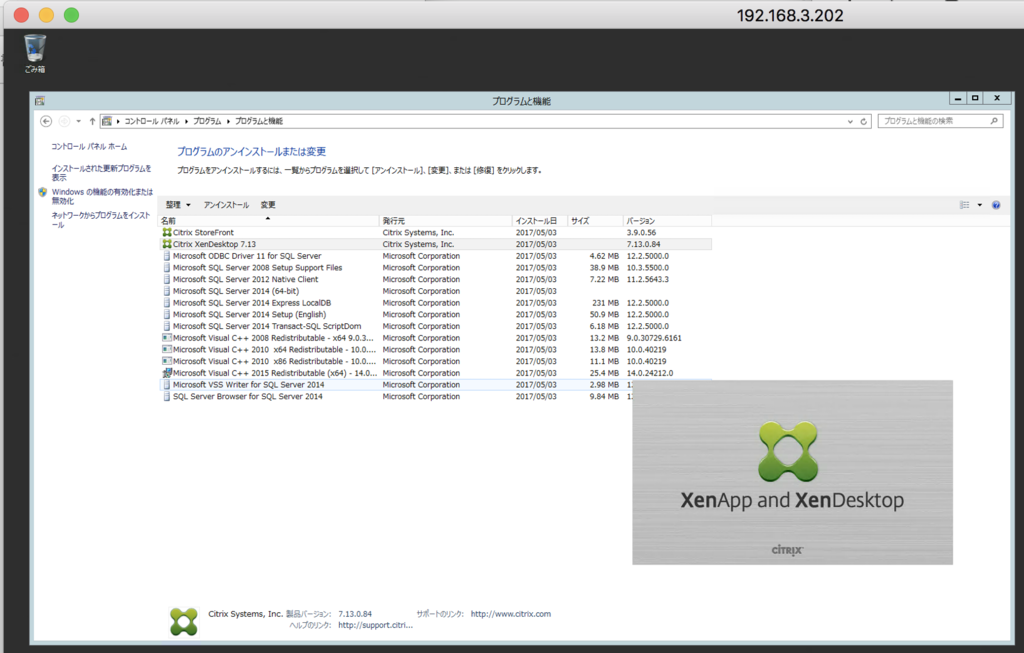Image resolution: width=1024 pixels, height=653 pixels.
Task: Select Microsoft SQL Server 2014 (64-bit) row
Action: tap(435, 291)
